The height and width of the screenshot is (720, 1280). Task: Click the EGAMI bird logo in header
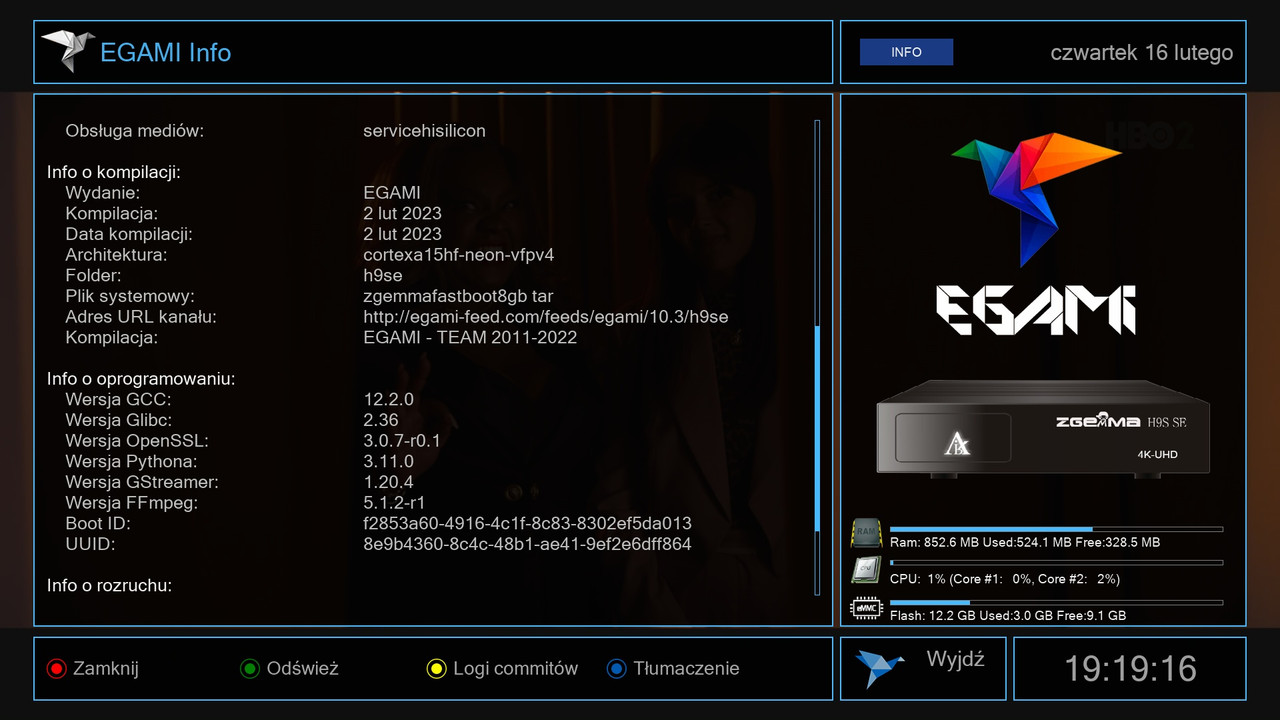(67, 50)
